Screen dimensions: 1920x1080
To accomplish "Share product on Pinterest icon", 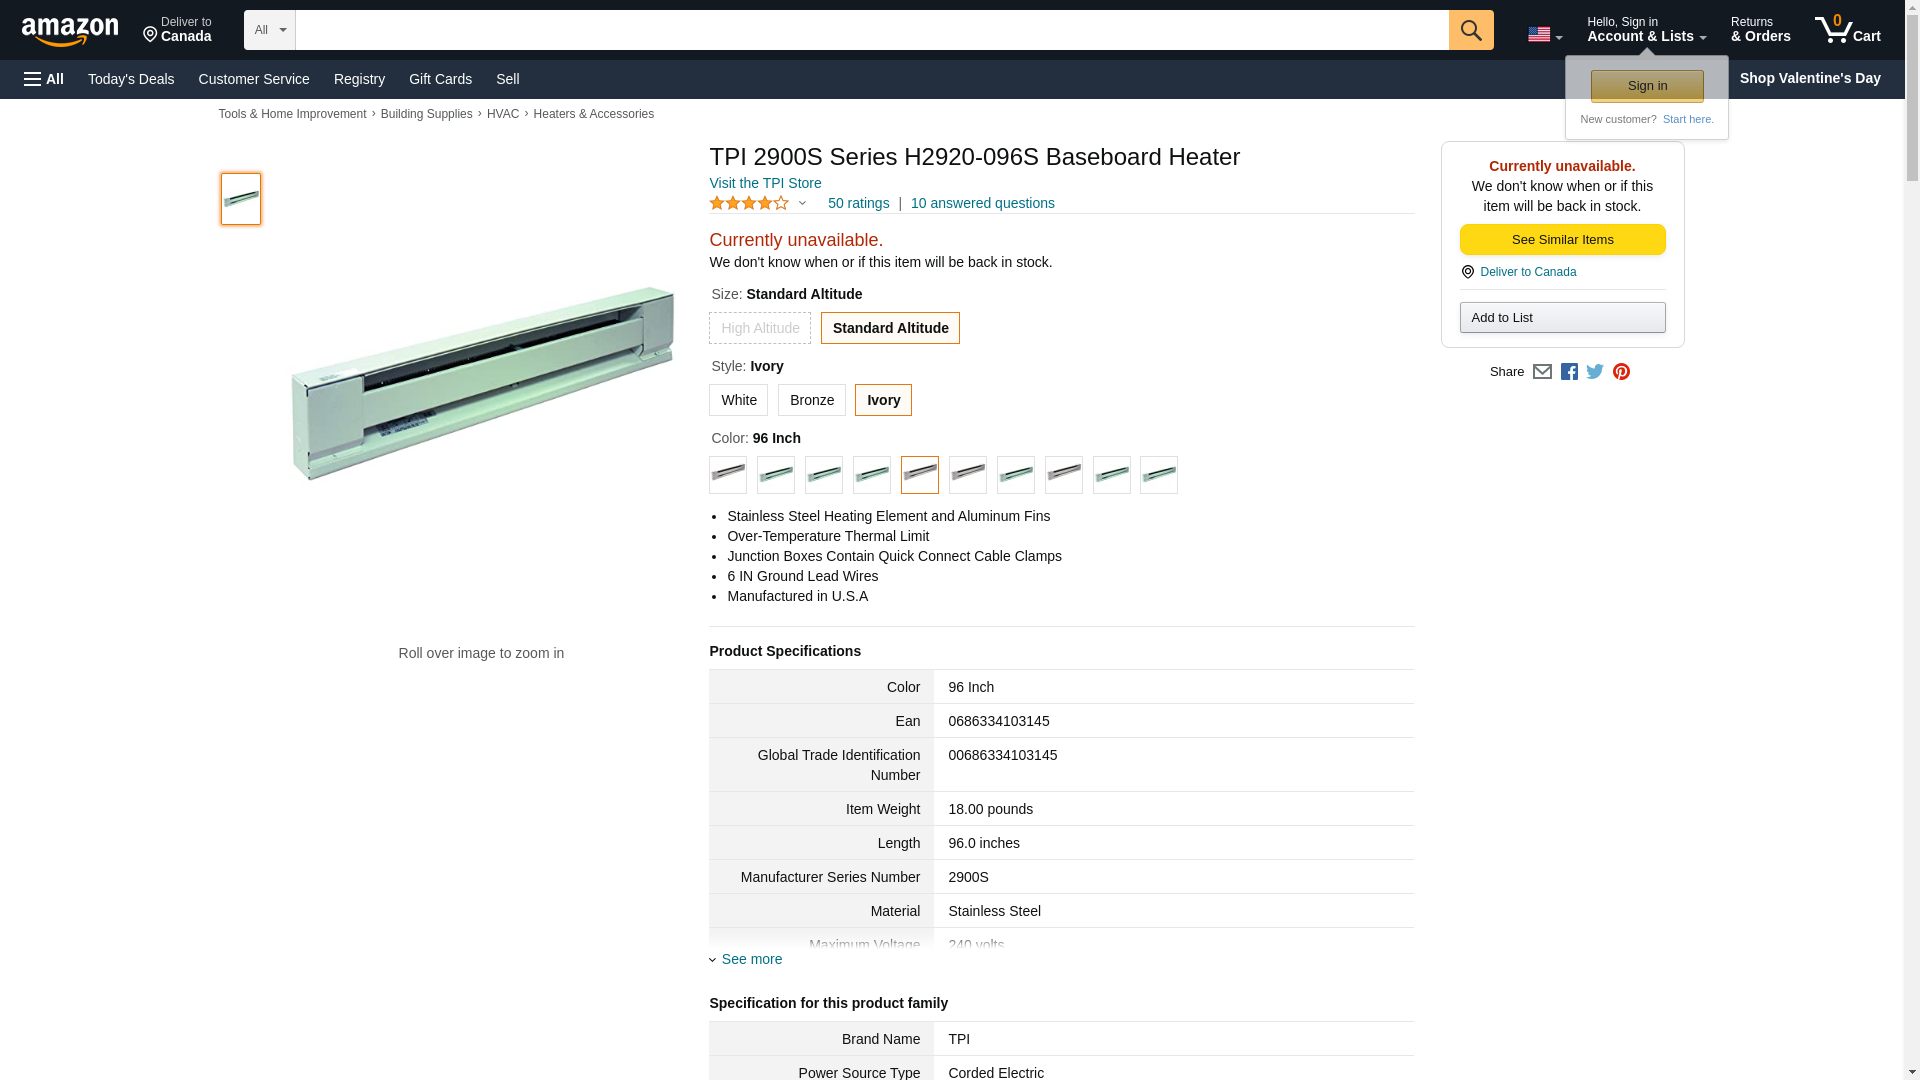I will click(x=1621, y=372).
